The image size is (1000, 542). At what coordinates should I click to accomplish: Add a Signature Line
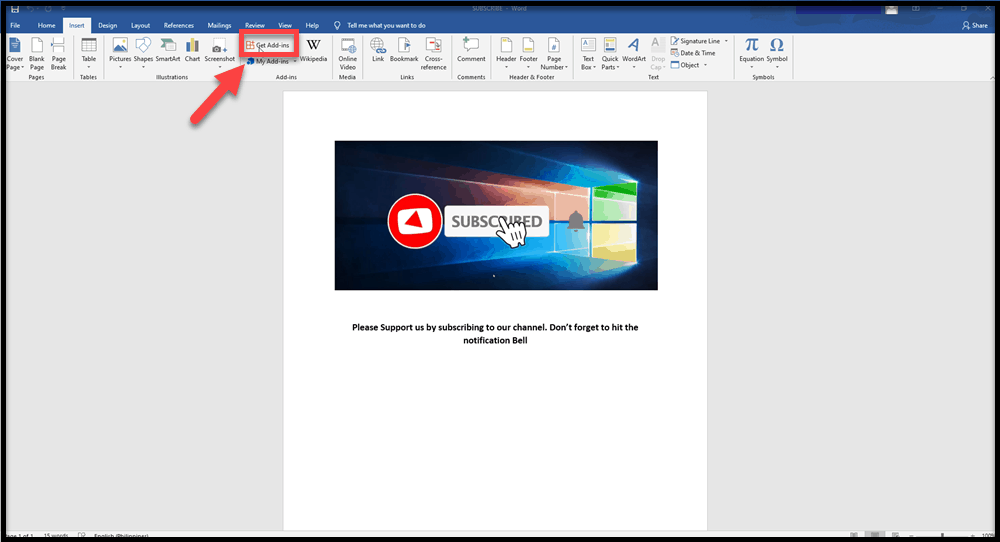(695, 41)
